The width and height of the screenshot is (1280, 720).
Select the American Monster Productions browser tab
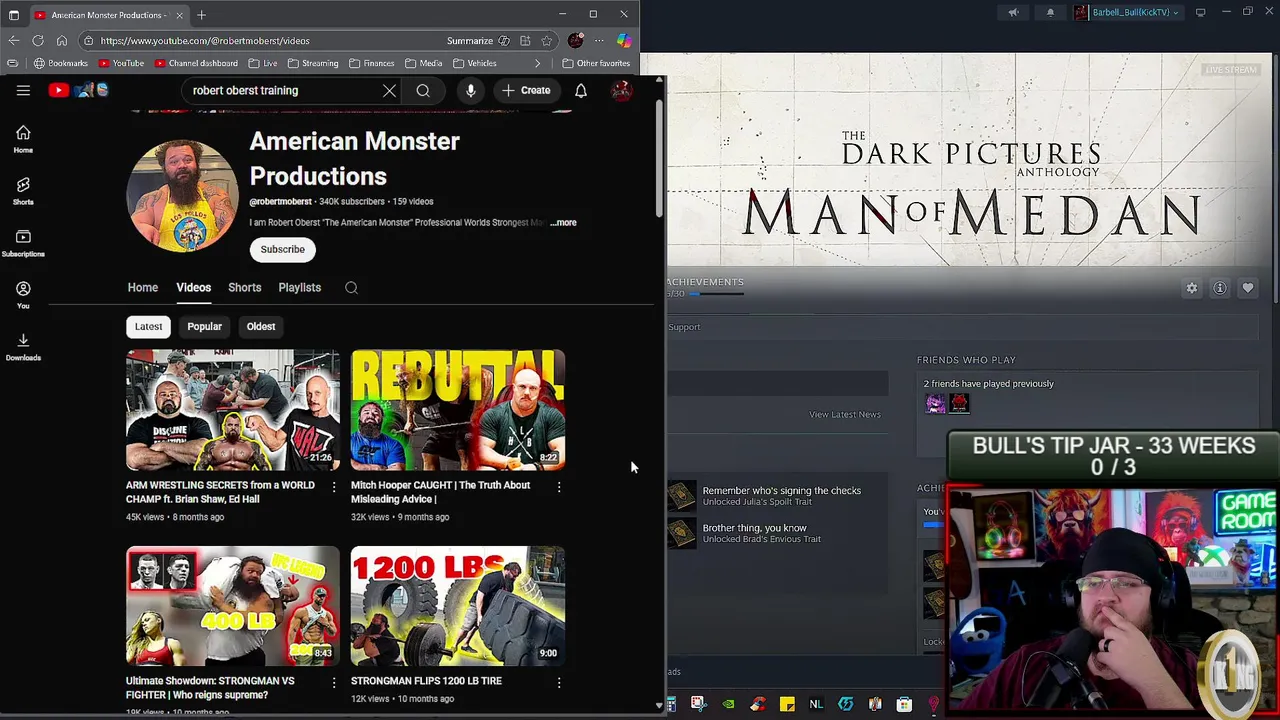(108, 15)
